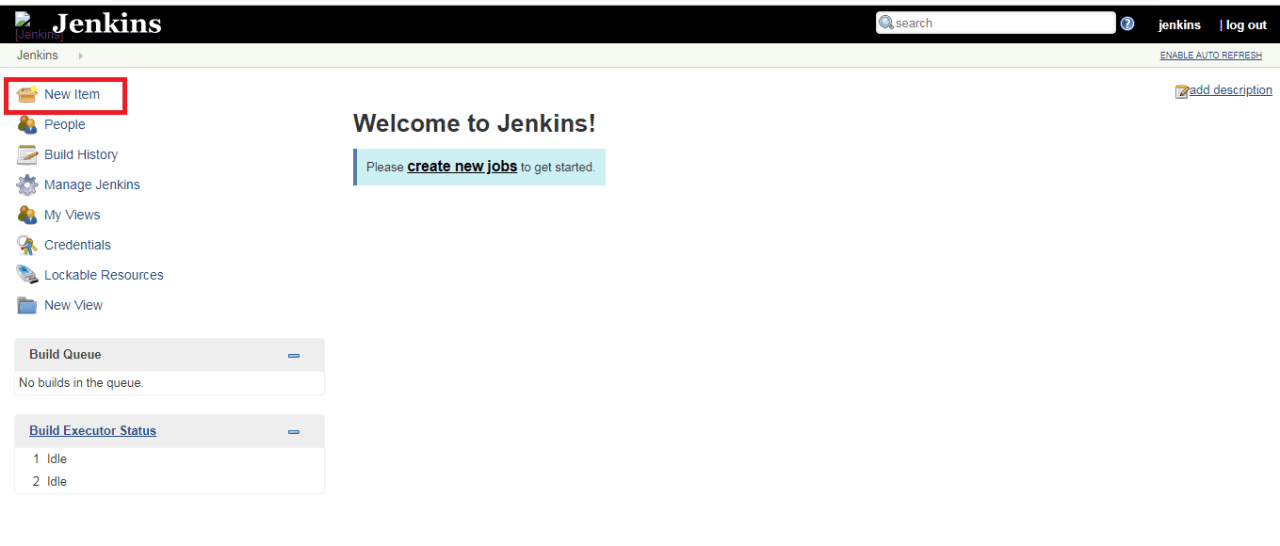
Task: Click the Build Queue panel title
Action: 65,354
